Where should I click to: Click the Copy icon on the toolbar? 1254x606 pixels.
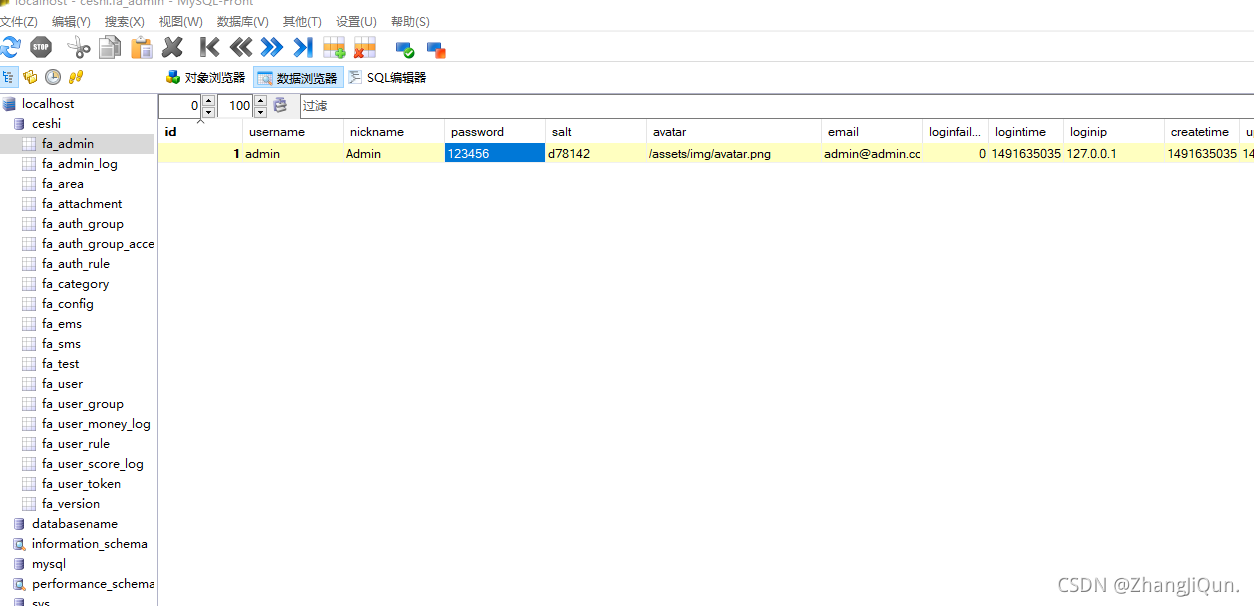click(108, 47)
